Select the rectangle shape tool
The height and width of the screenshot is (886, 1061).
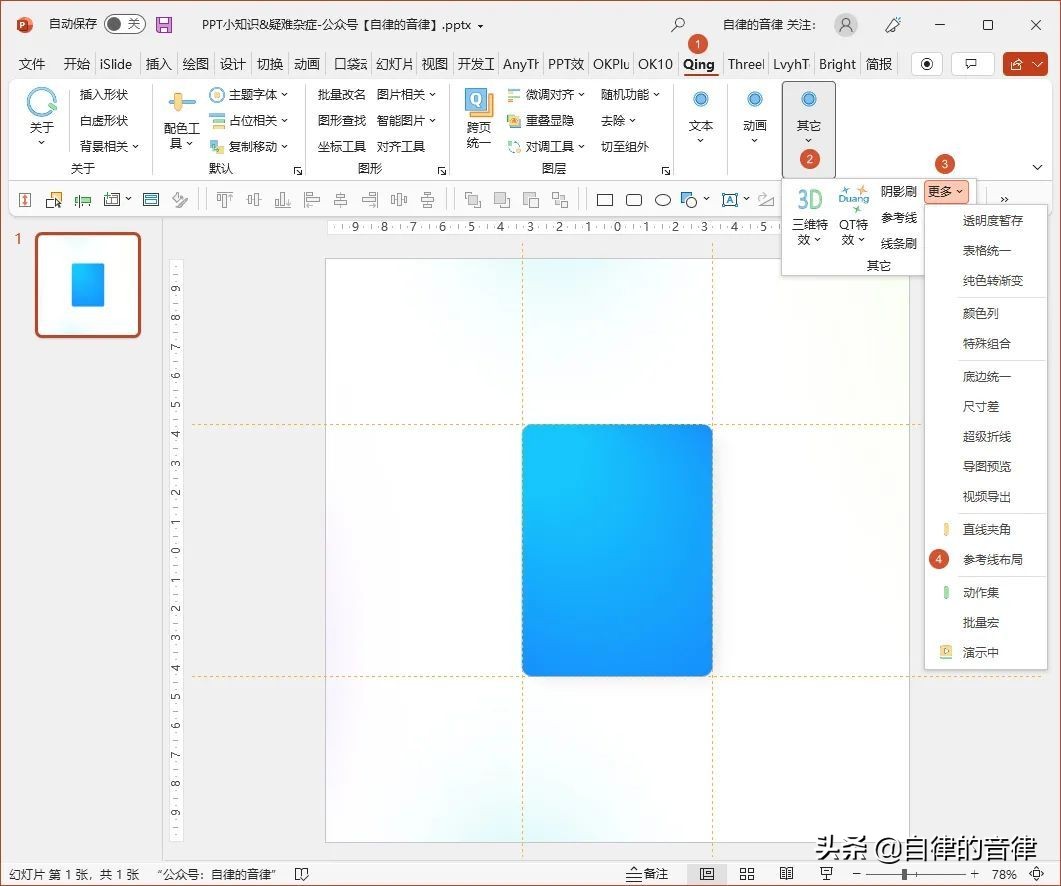[x=605, y=200]
